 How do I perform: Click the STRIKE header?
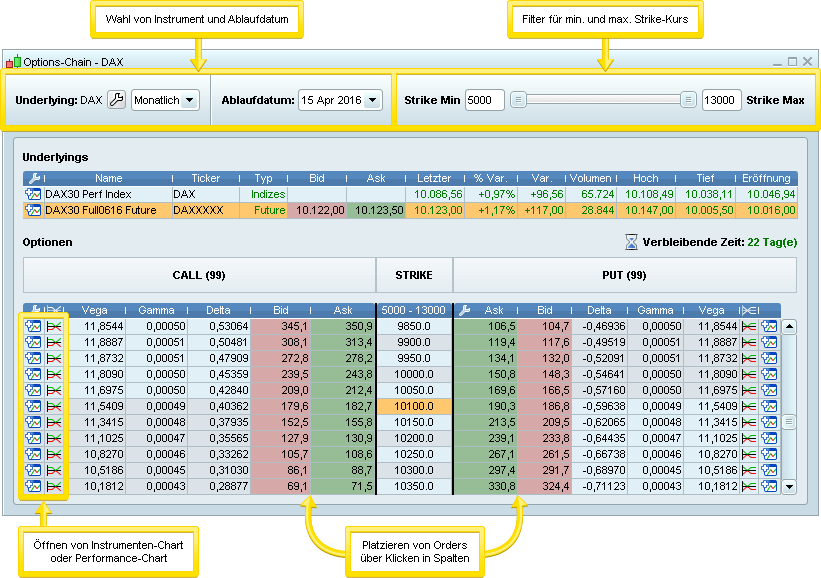click(414, 275)
